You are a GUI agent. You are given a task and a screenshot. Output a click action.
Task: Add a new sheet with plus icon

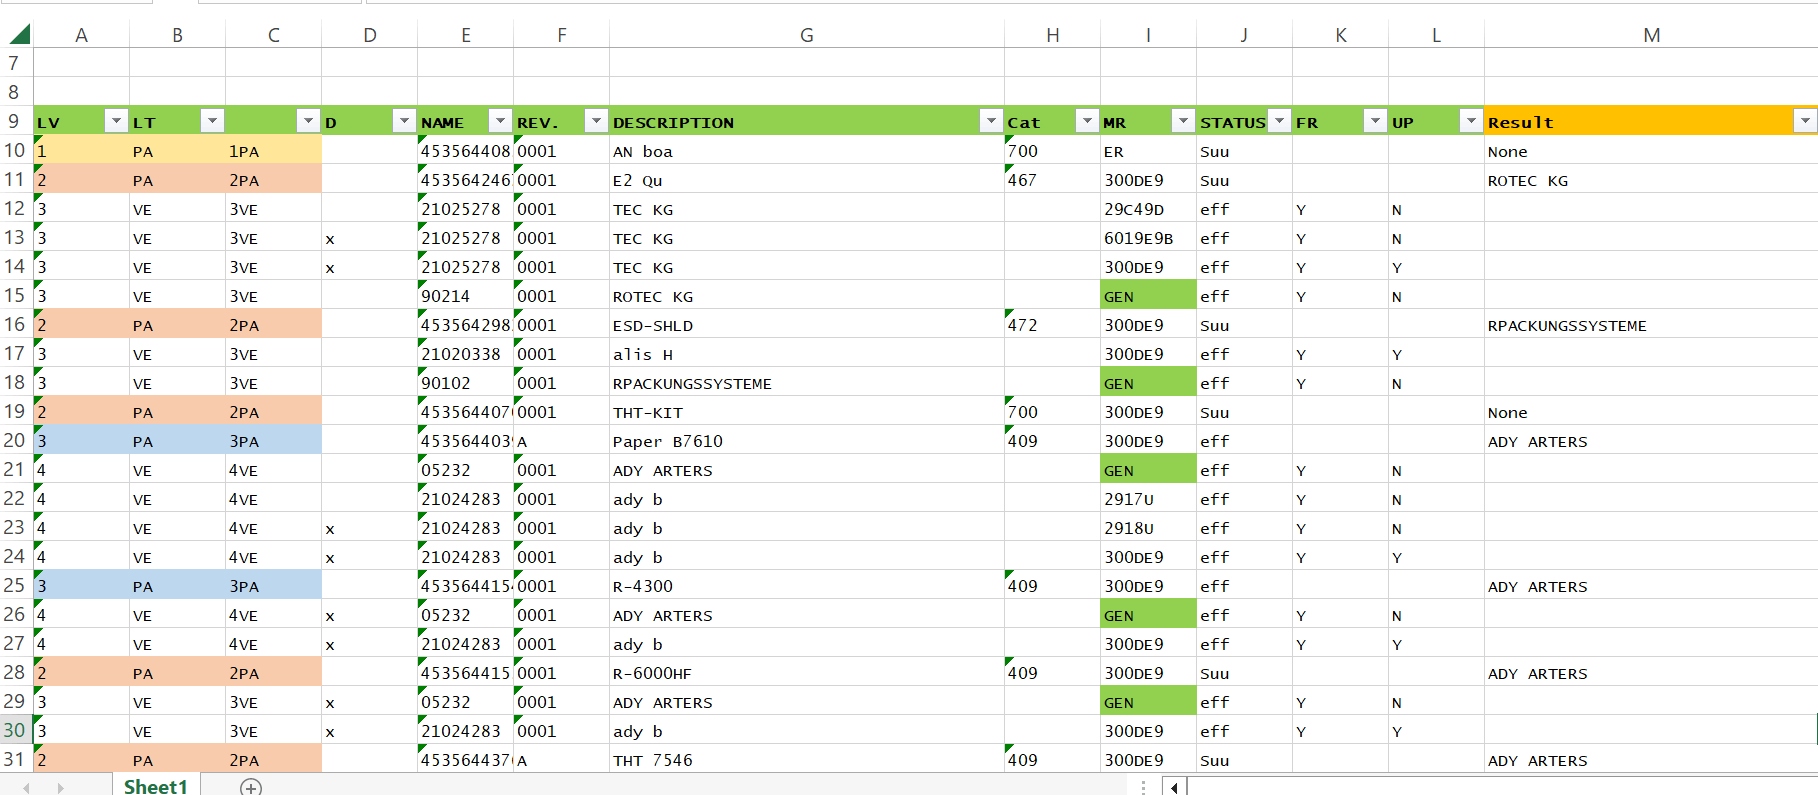point(251,787)
